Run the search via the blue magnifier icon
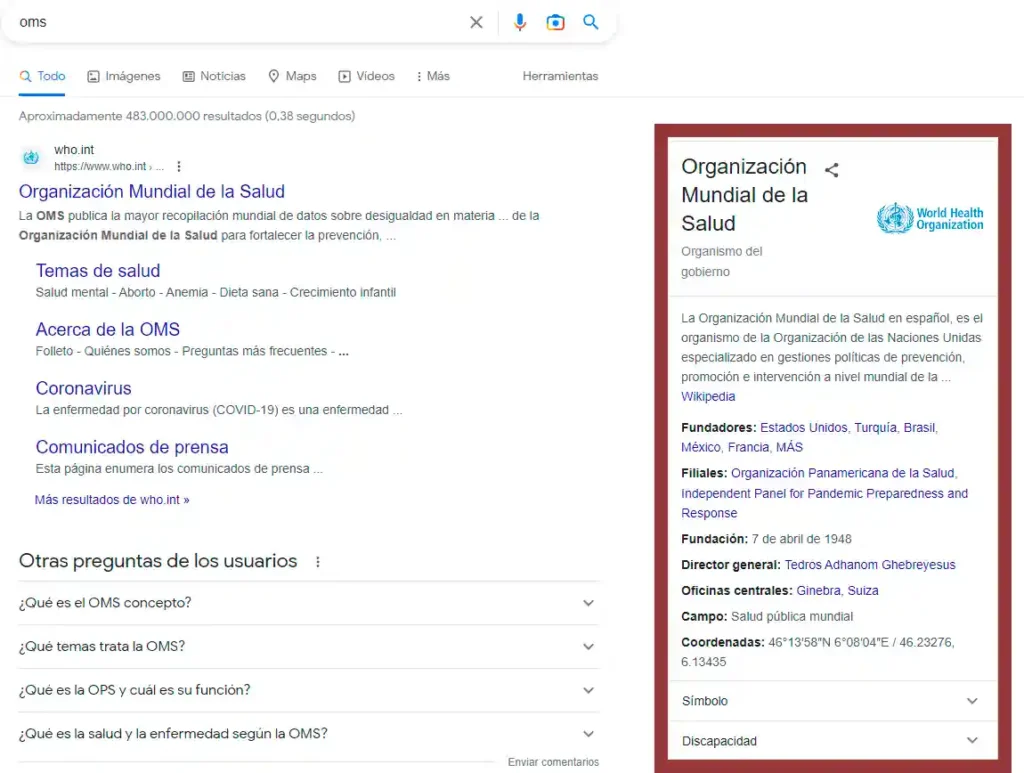Screen dimensions: 1024x773 [591, 22]
